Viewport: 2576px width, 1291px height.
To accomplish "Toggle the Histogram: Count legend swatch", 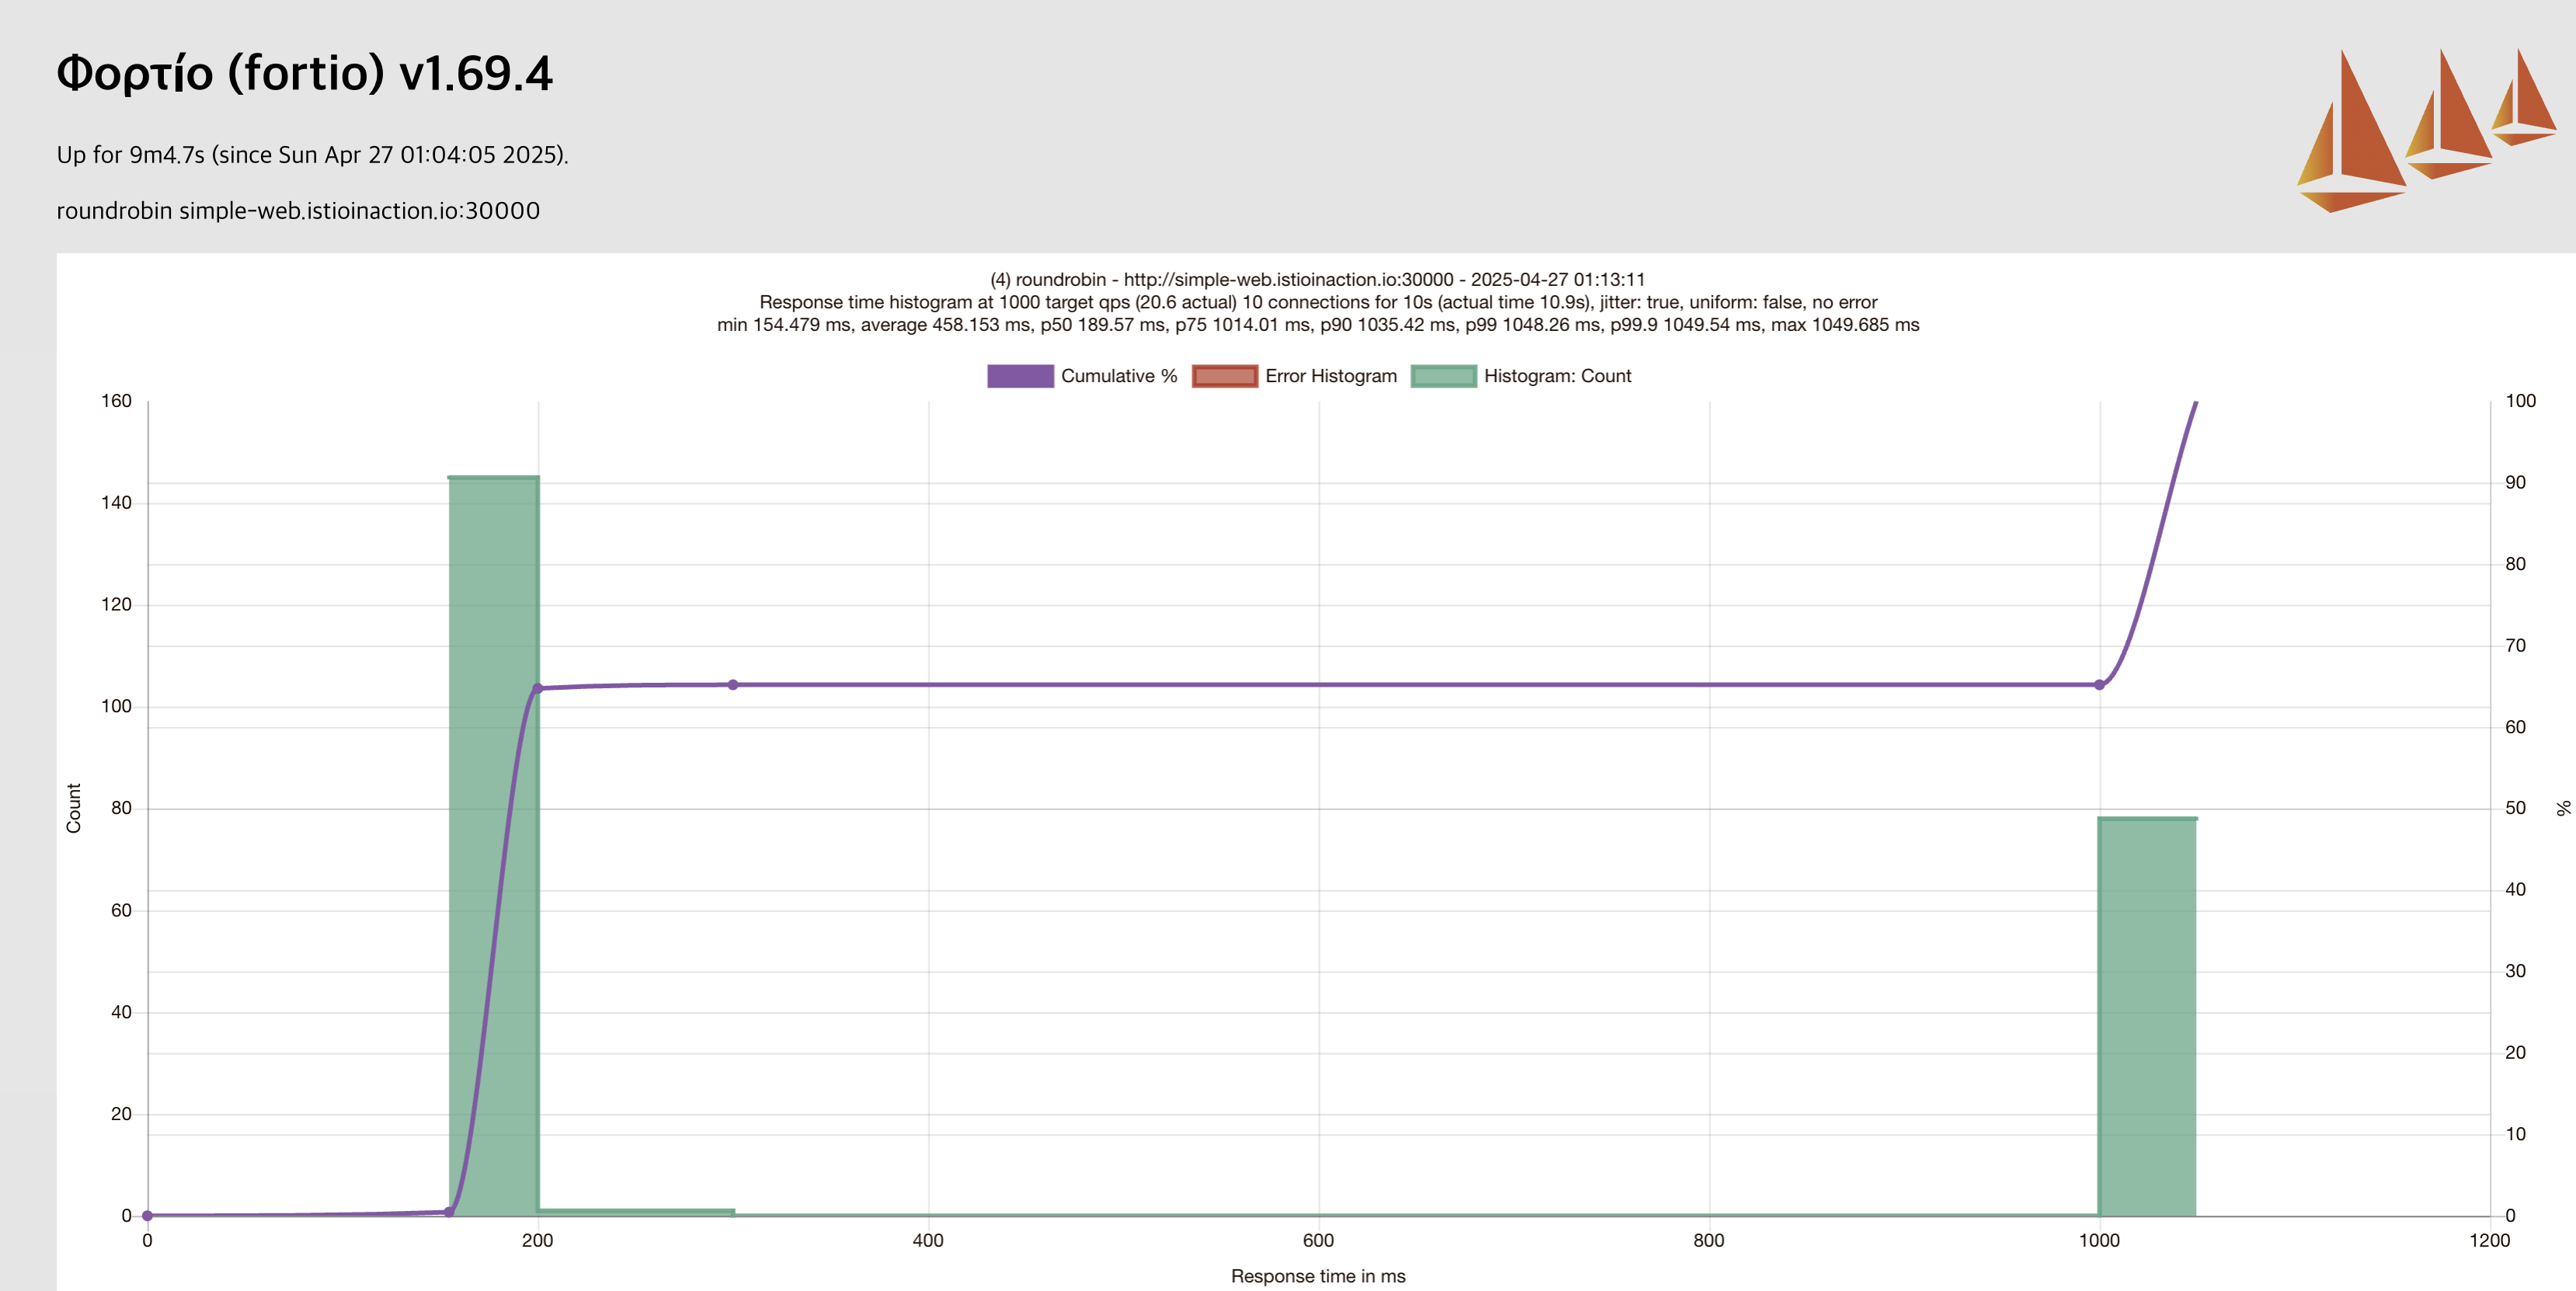I will pyautogui.click(x=1443, y=376).
